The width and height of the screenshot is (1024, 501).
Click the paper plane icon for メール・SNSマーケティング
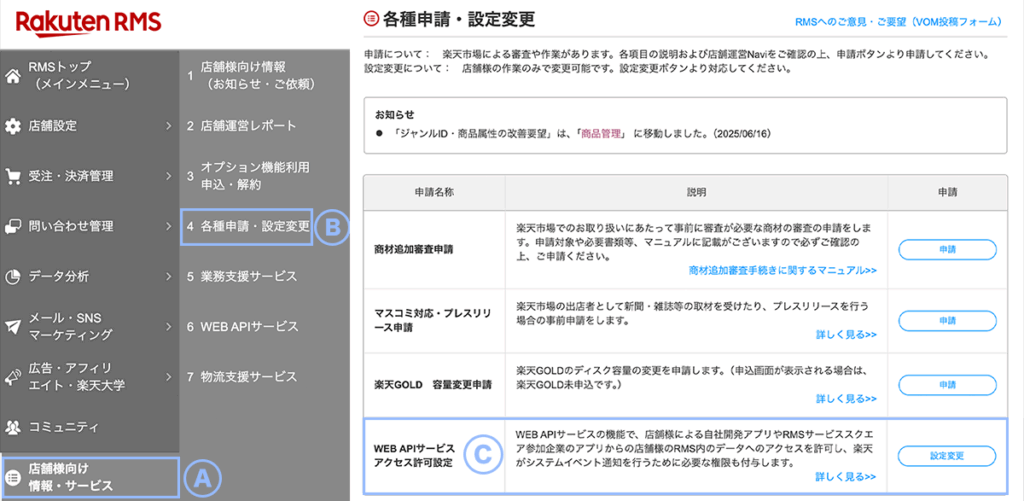point(13,327)
